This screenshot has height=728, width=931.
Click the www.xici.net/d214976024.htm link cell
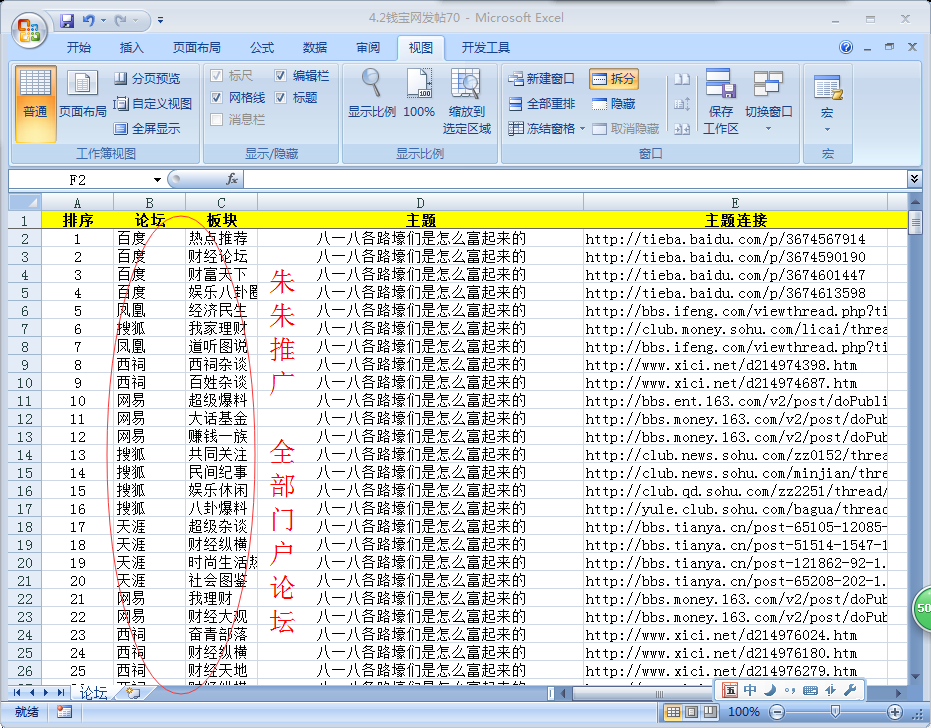(735, 635)
